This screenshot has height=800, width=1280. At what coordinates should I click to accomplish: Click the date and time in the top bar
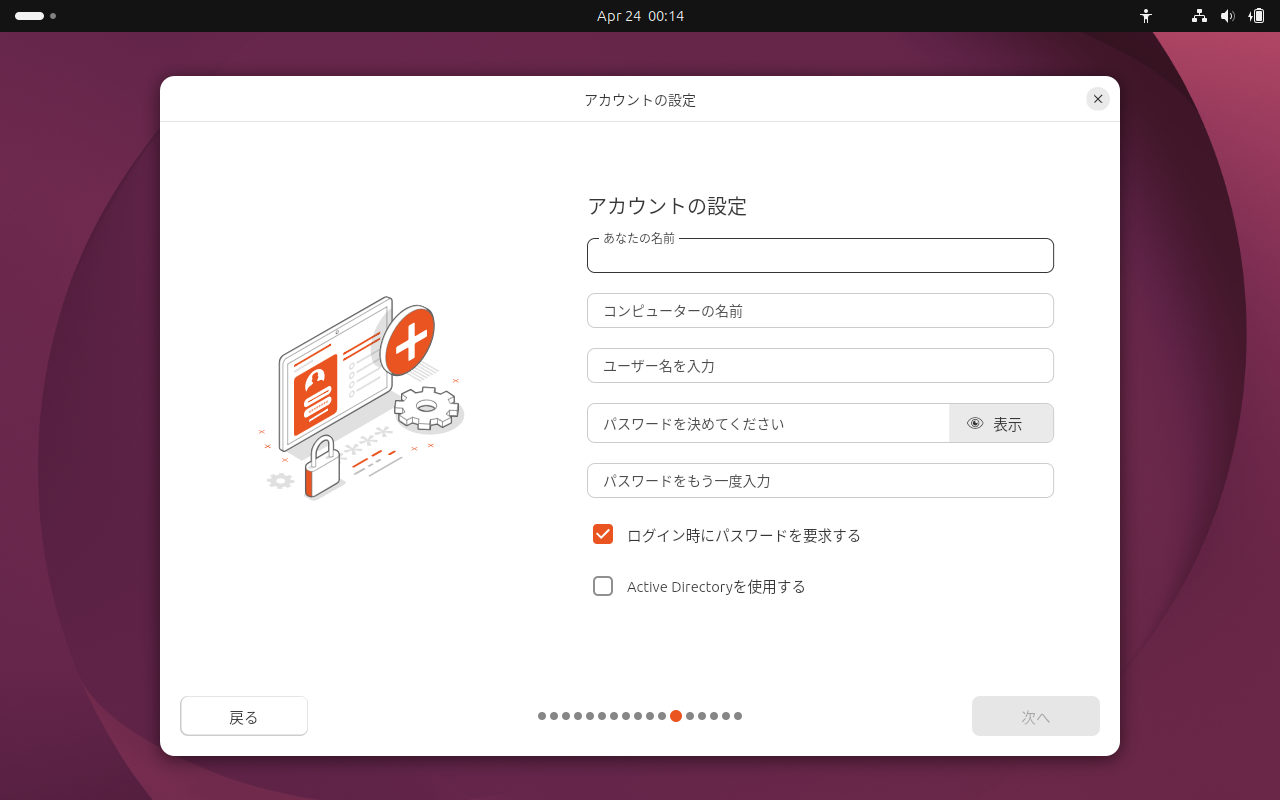click(640, 16)
